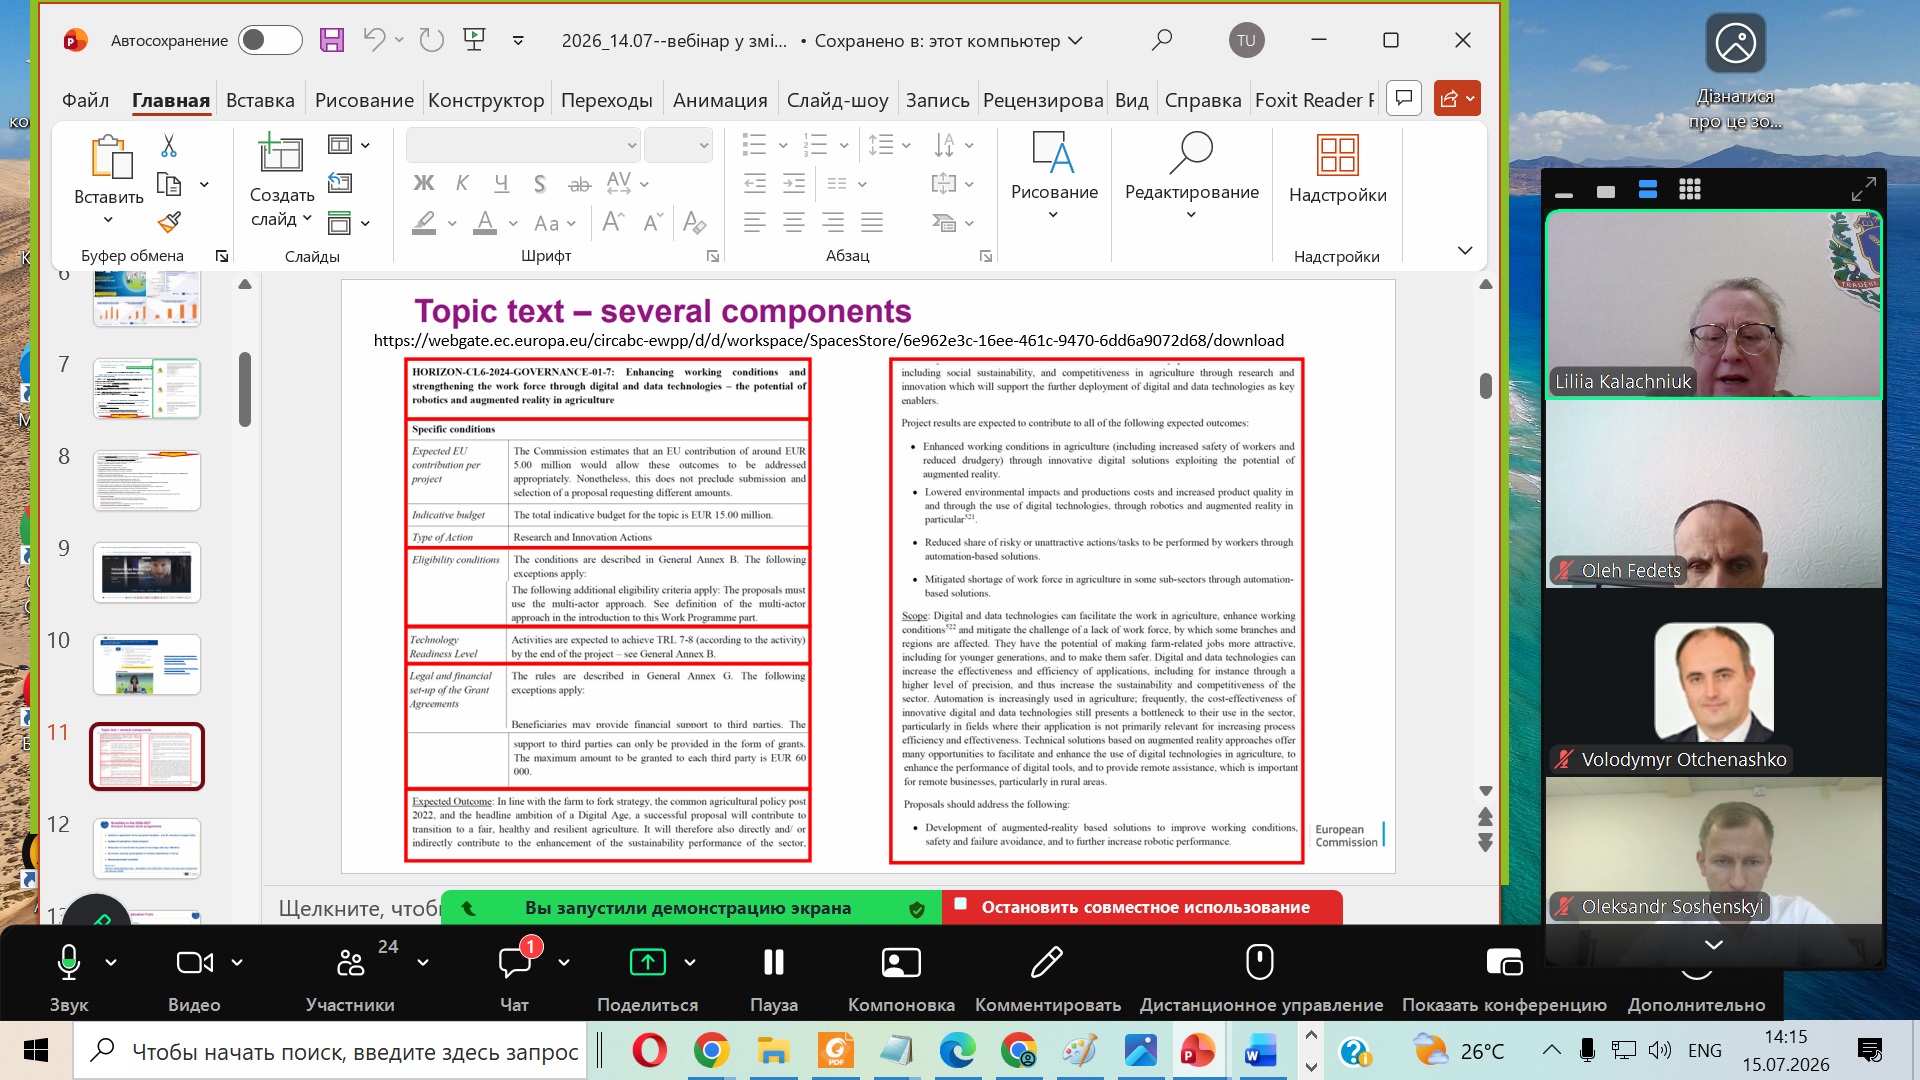Collapse the PowerPoint ribbon chevron
This screenshot has height=1080, width=1920.
(x=1465, y=250)
